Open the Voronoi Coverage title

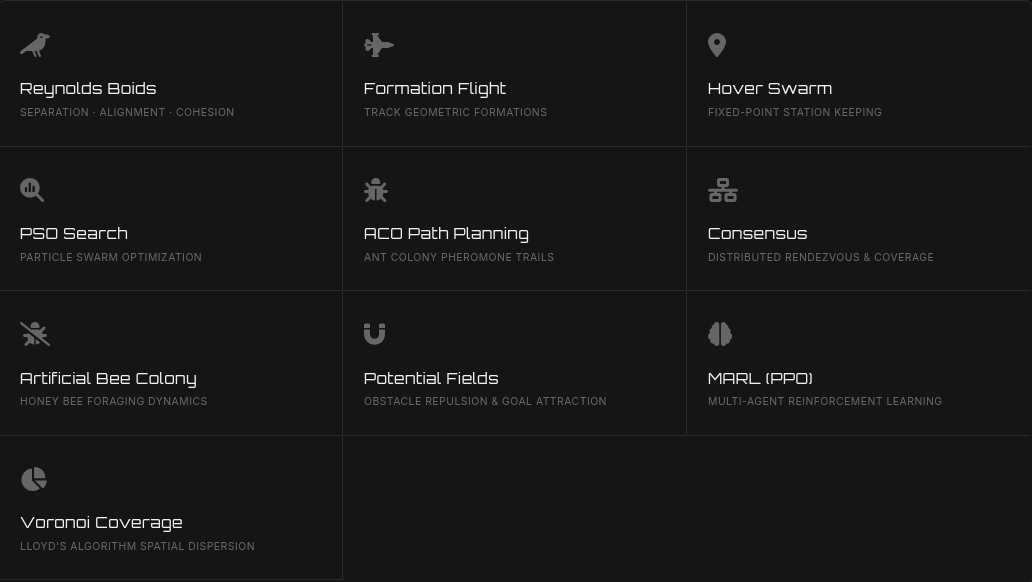tap(101, 523)
